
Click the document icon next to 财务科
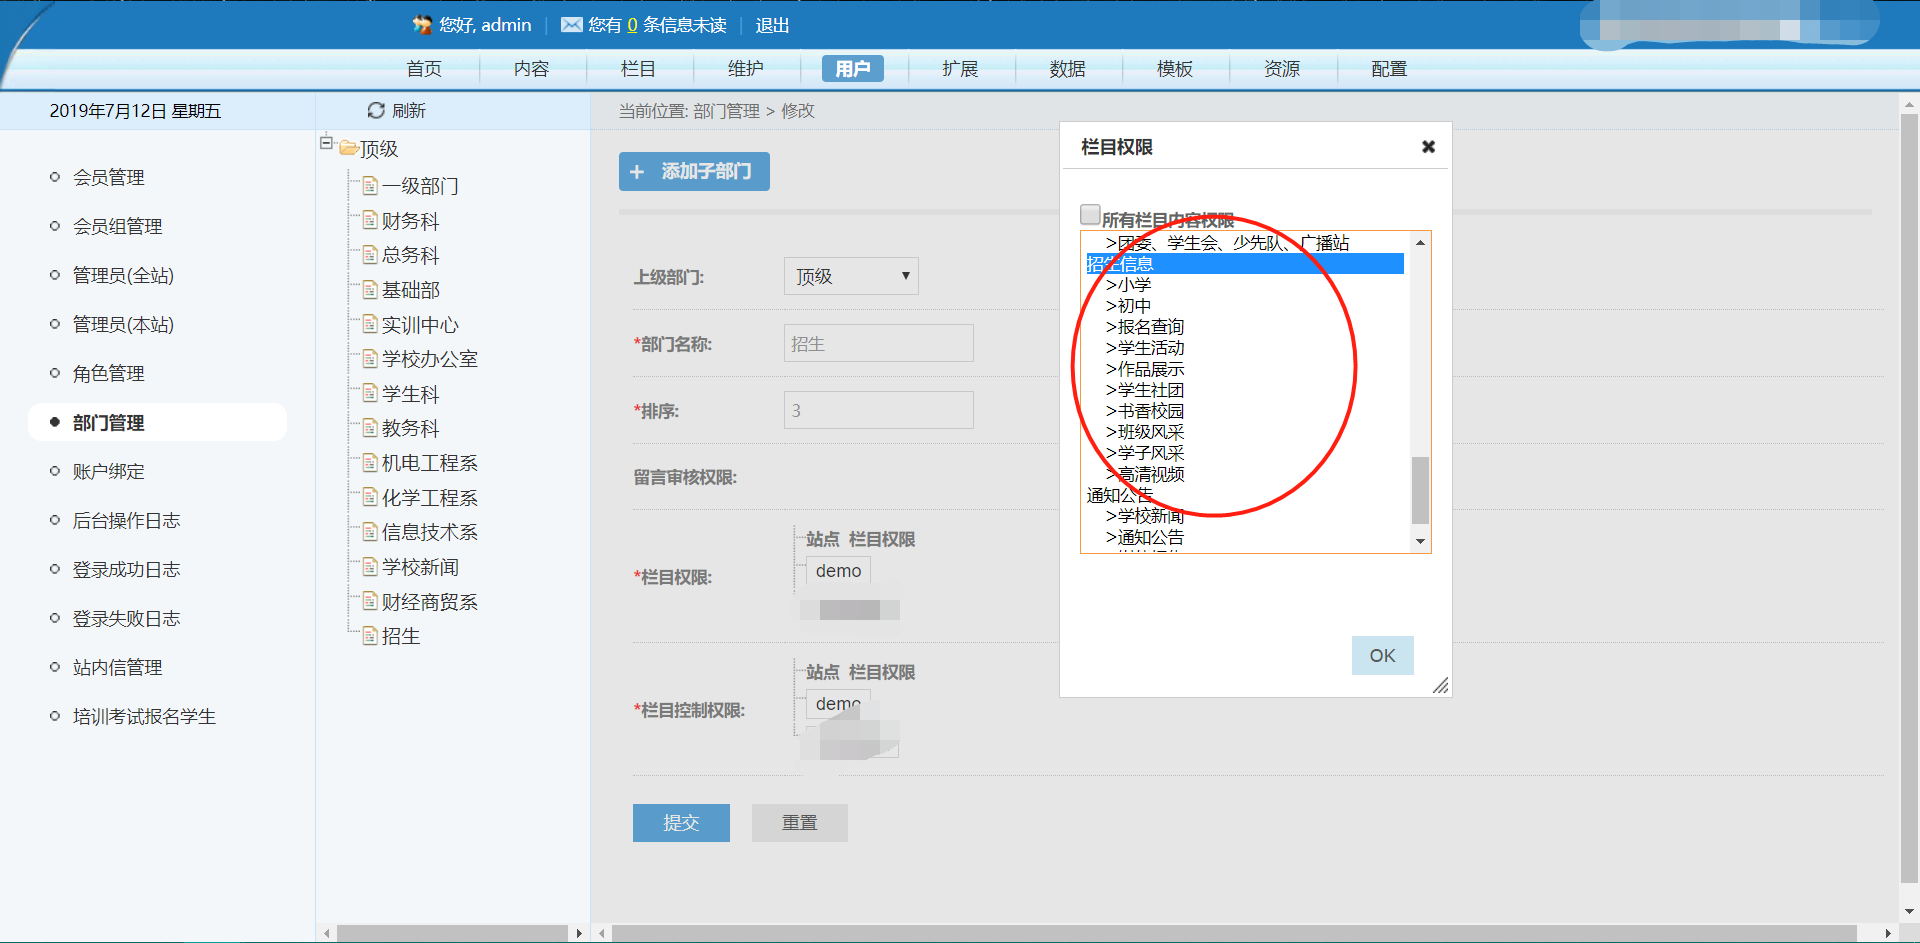[370, 220]
